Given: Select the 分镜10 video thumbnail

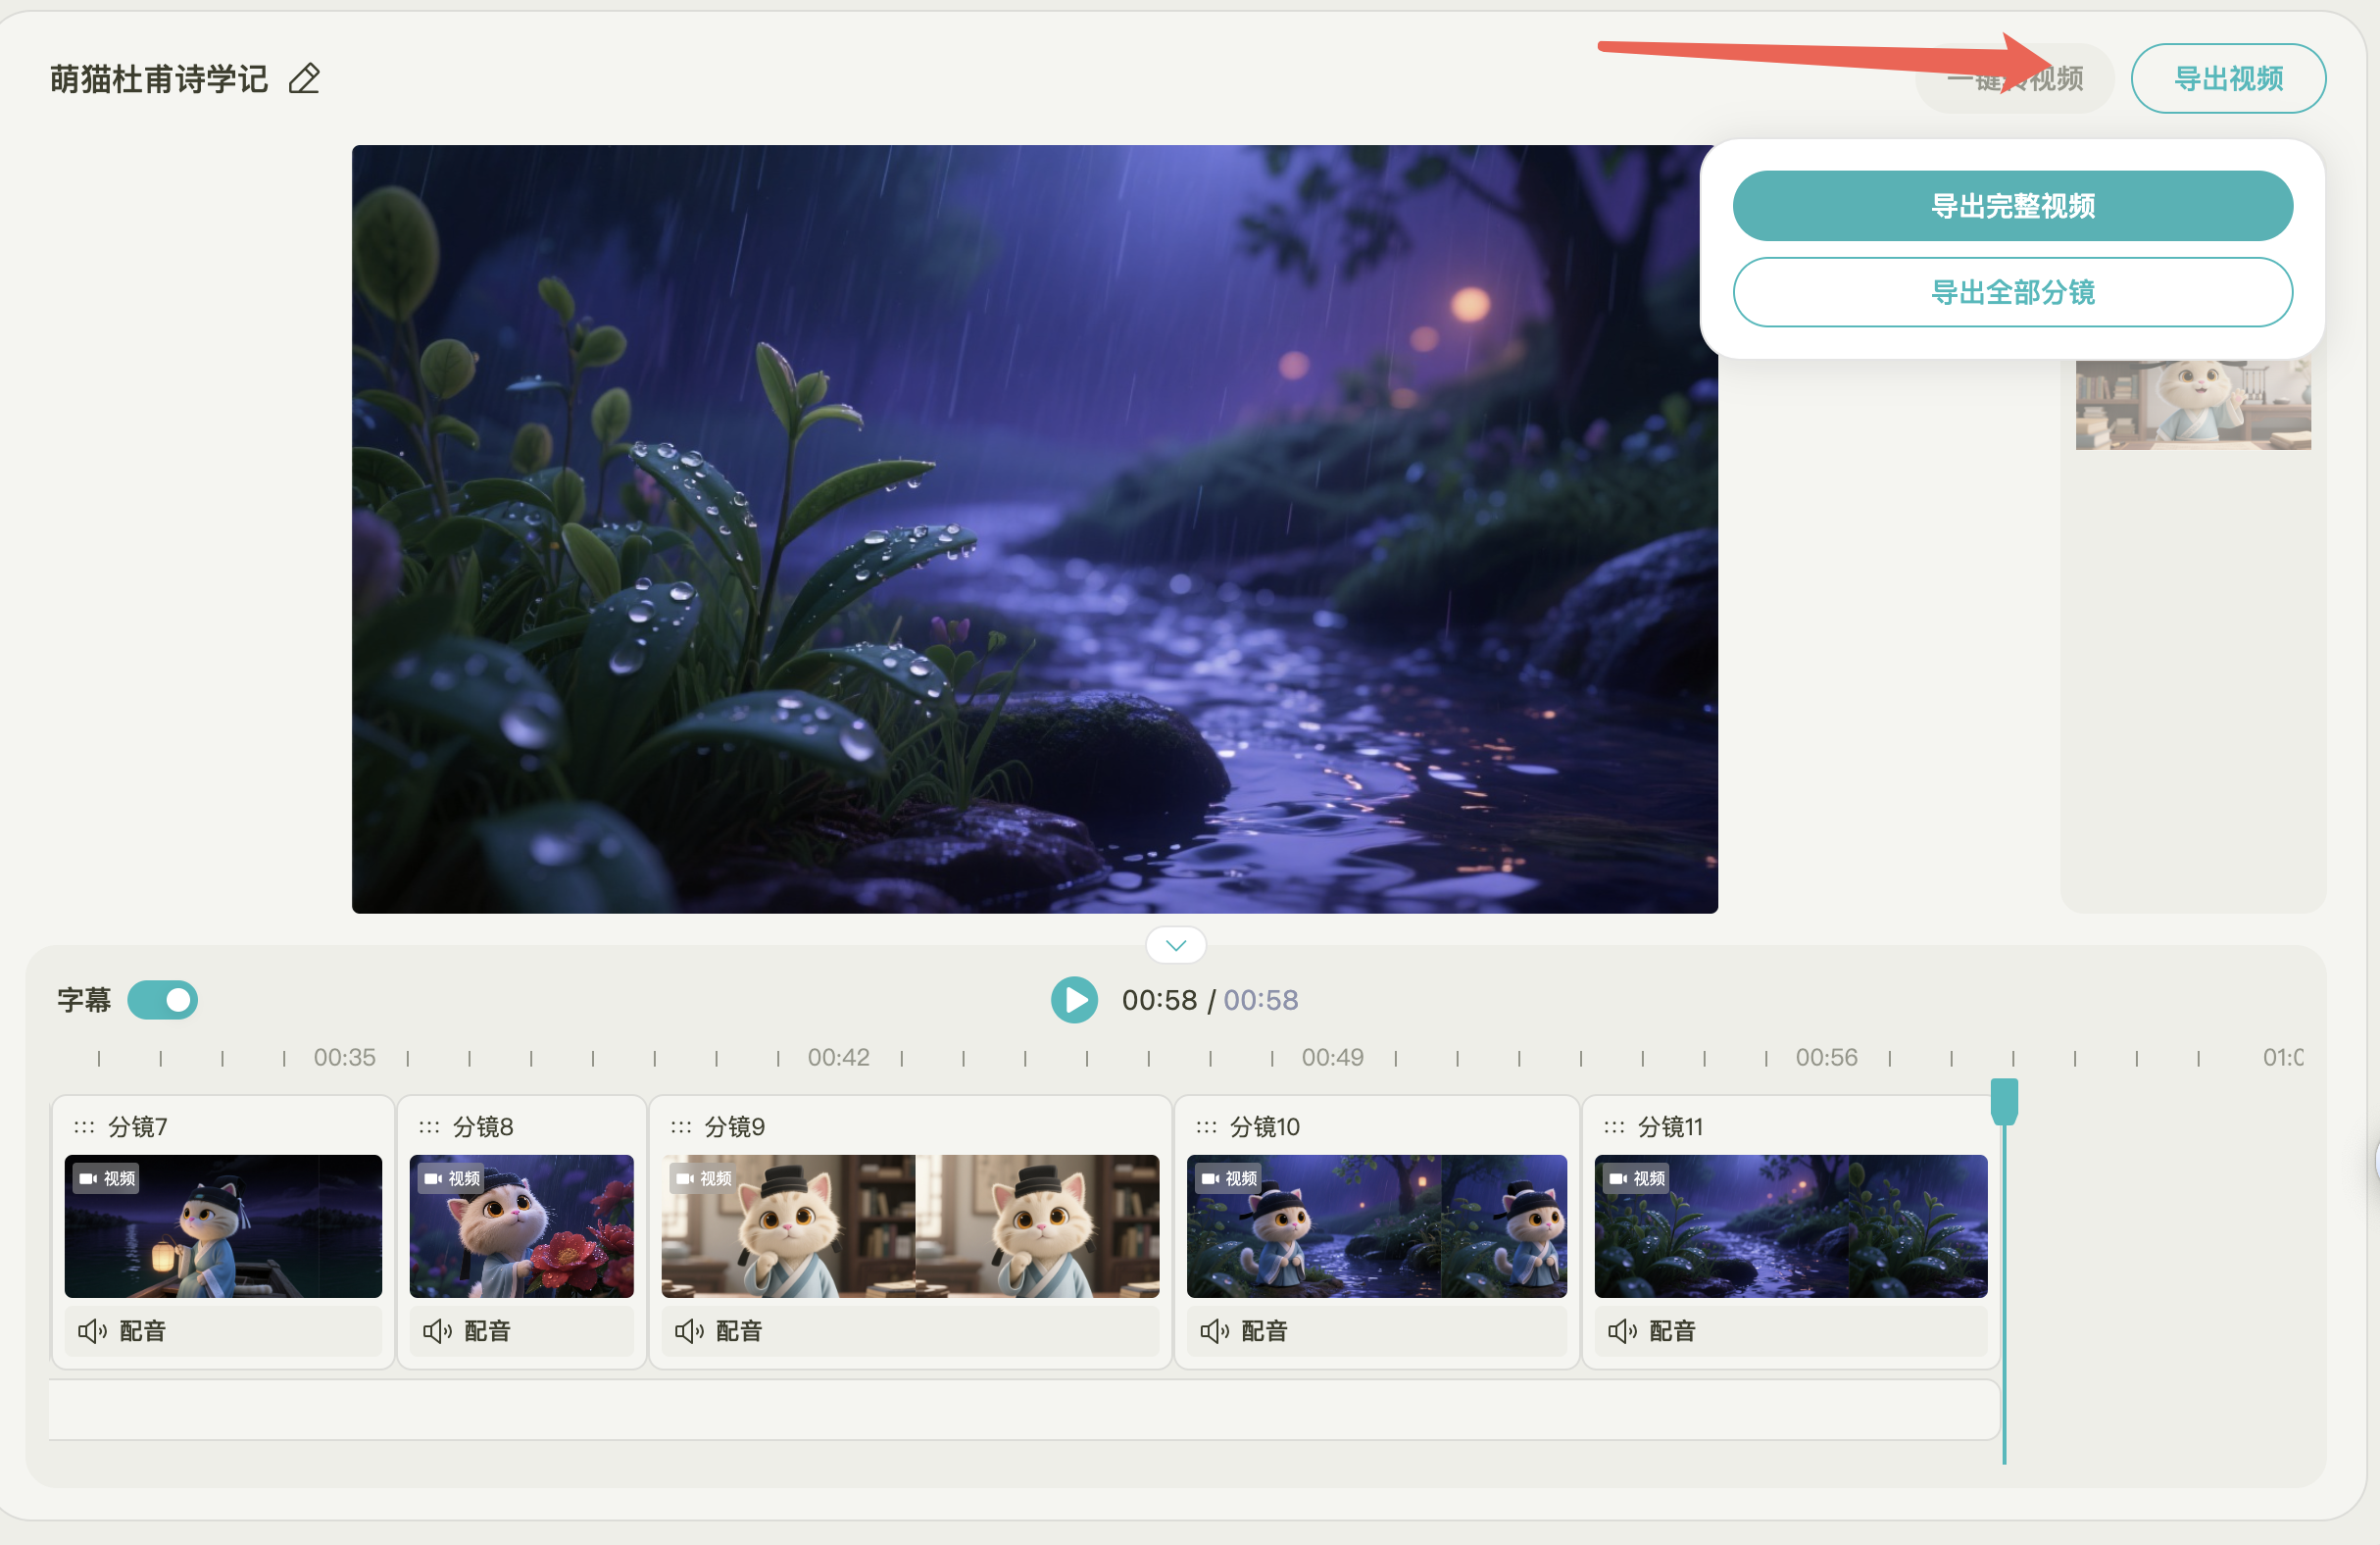Looking at the screenshot, I should click(1376, 1226).
